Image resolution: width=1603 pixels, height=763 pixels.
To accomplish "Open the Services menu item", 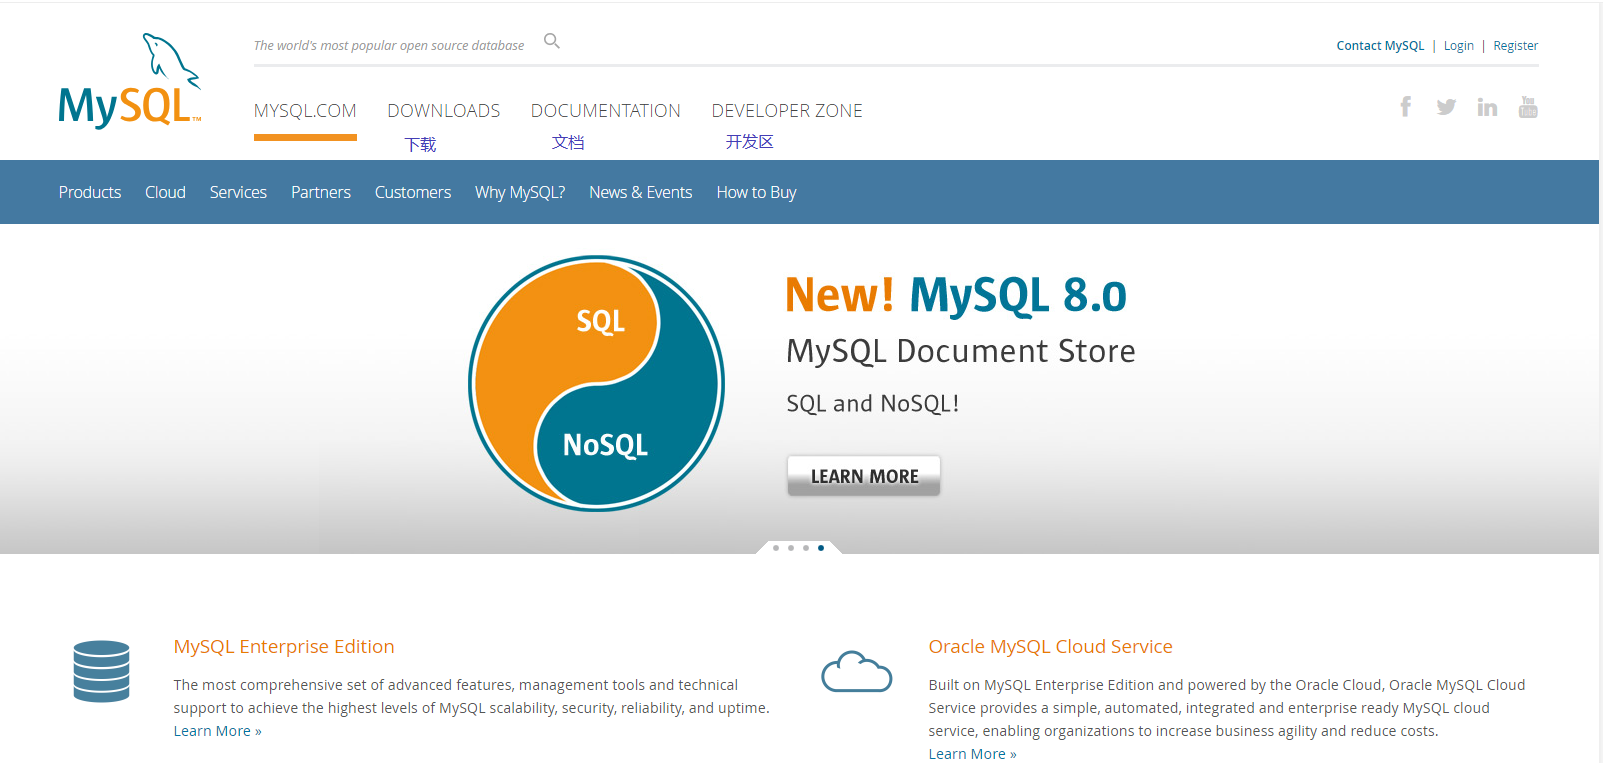I will [238, 192].
